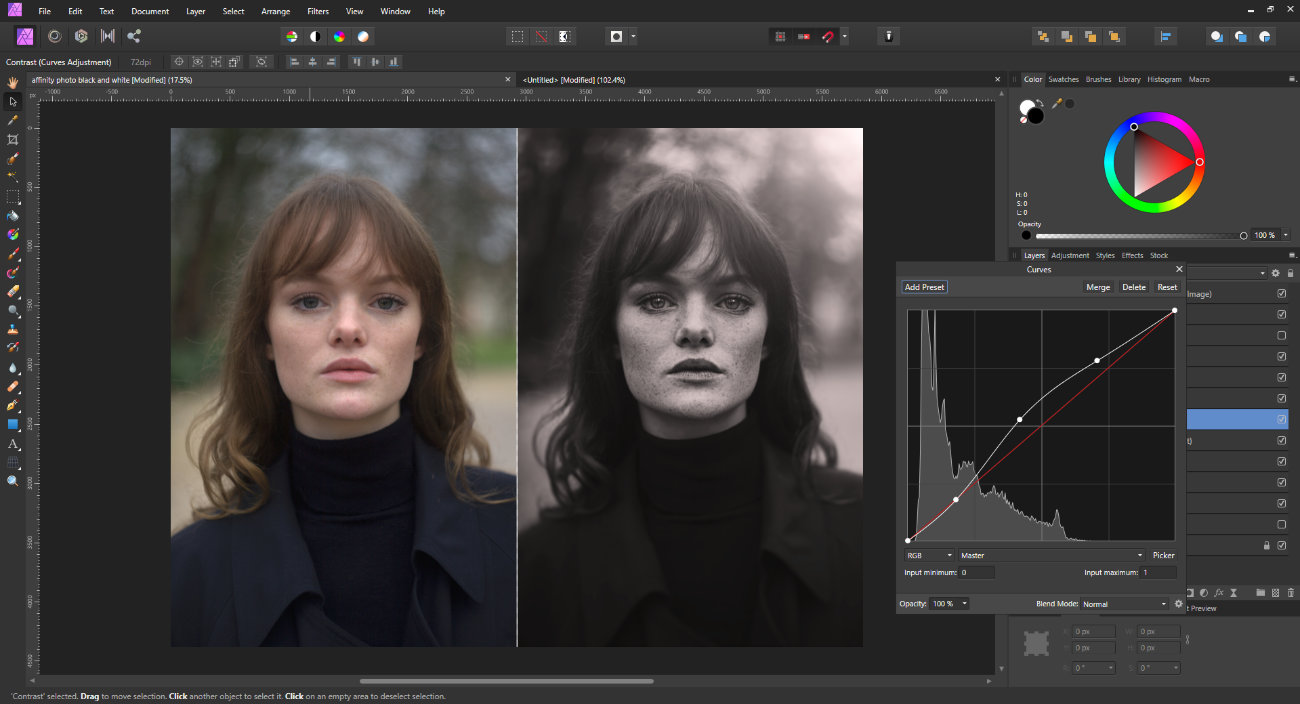Switch to the Liquify Persona
This screenshot has height=704, width=1300.
tap(54, 36)
